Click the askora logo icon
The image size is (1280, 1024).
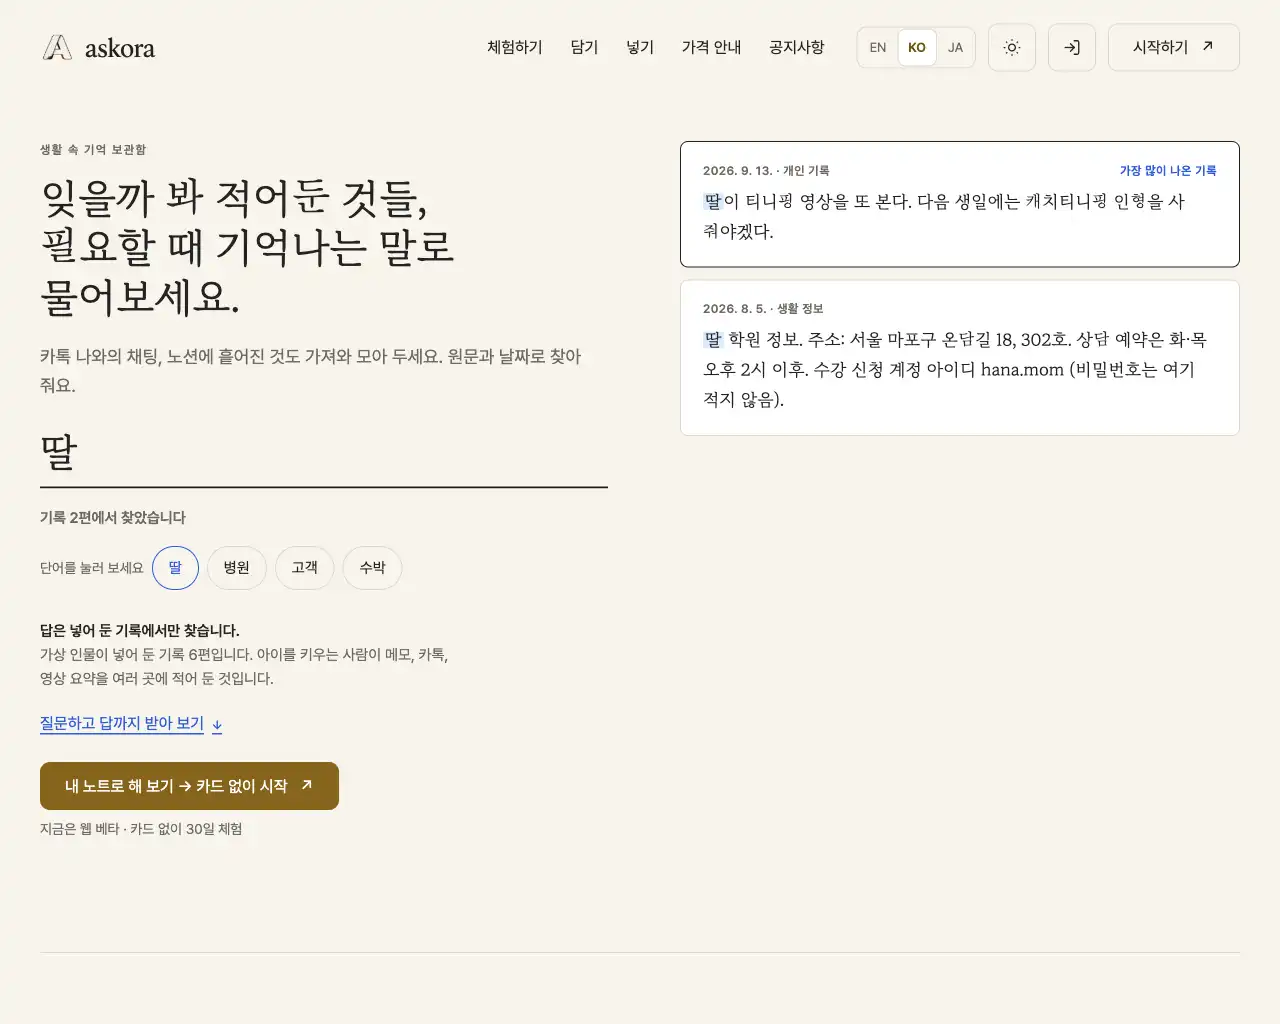pos(58,47)
